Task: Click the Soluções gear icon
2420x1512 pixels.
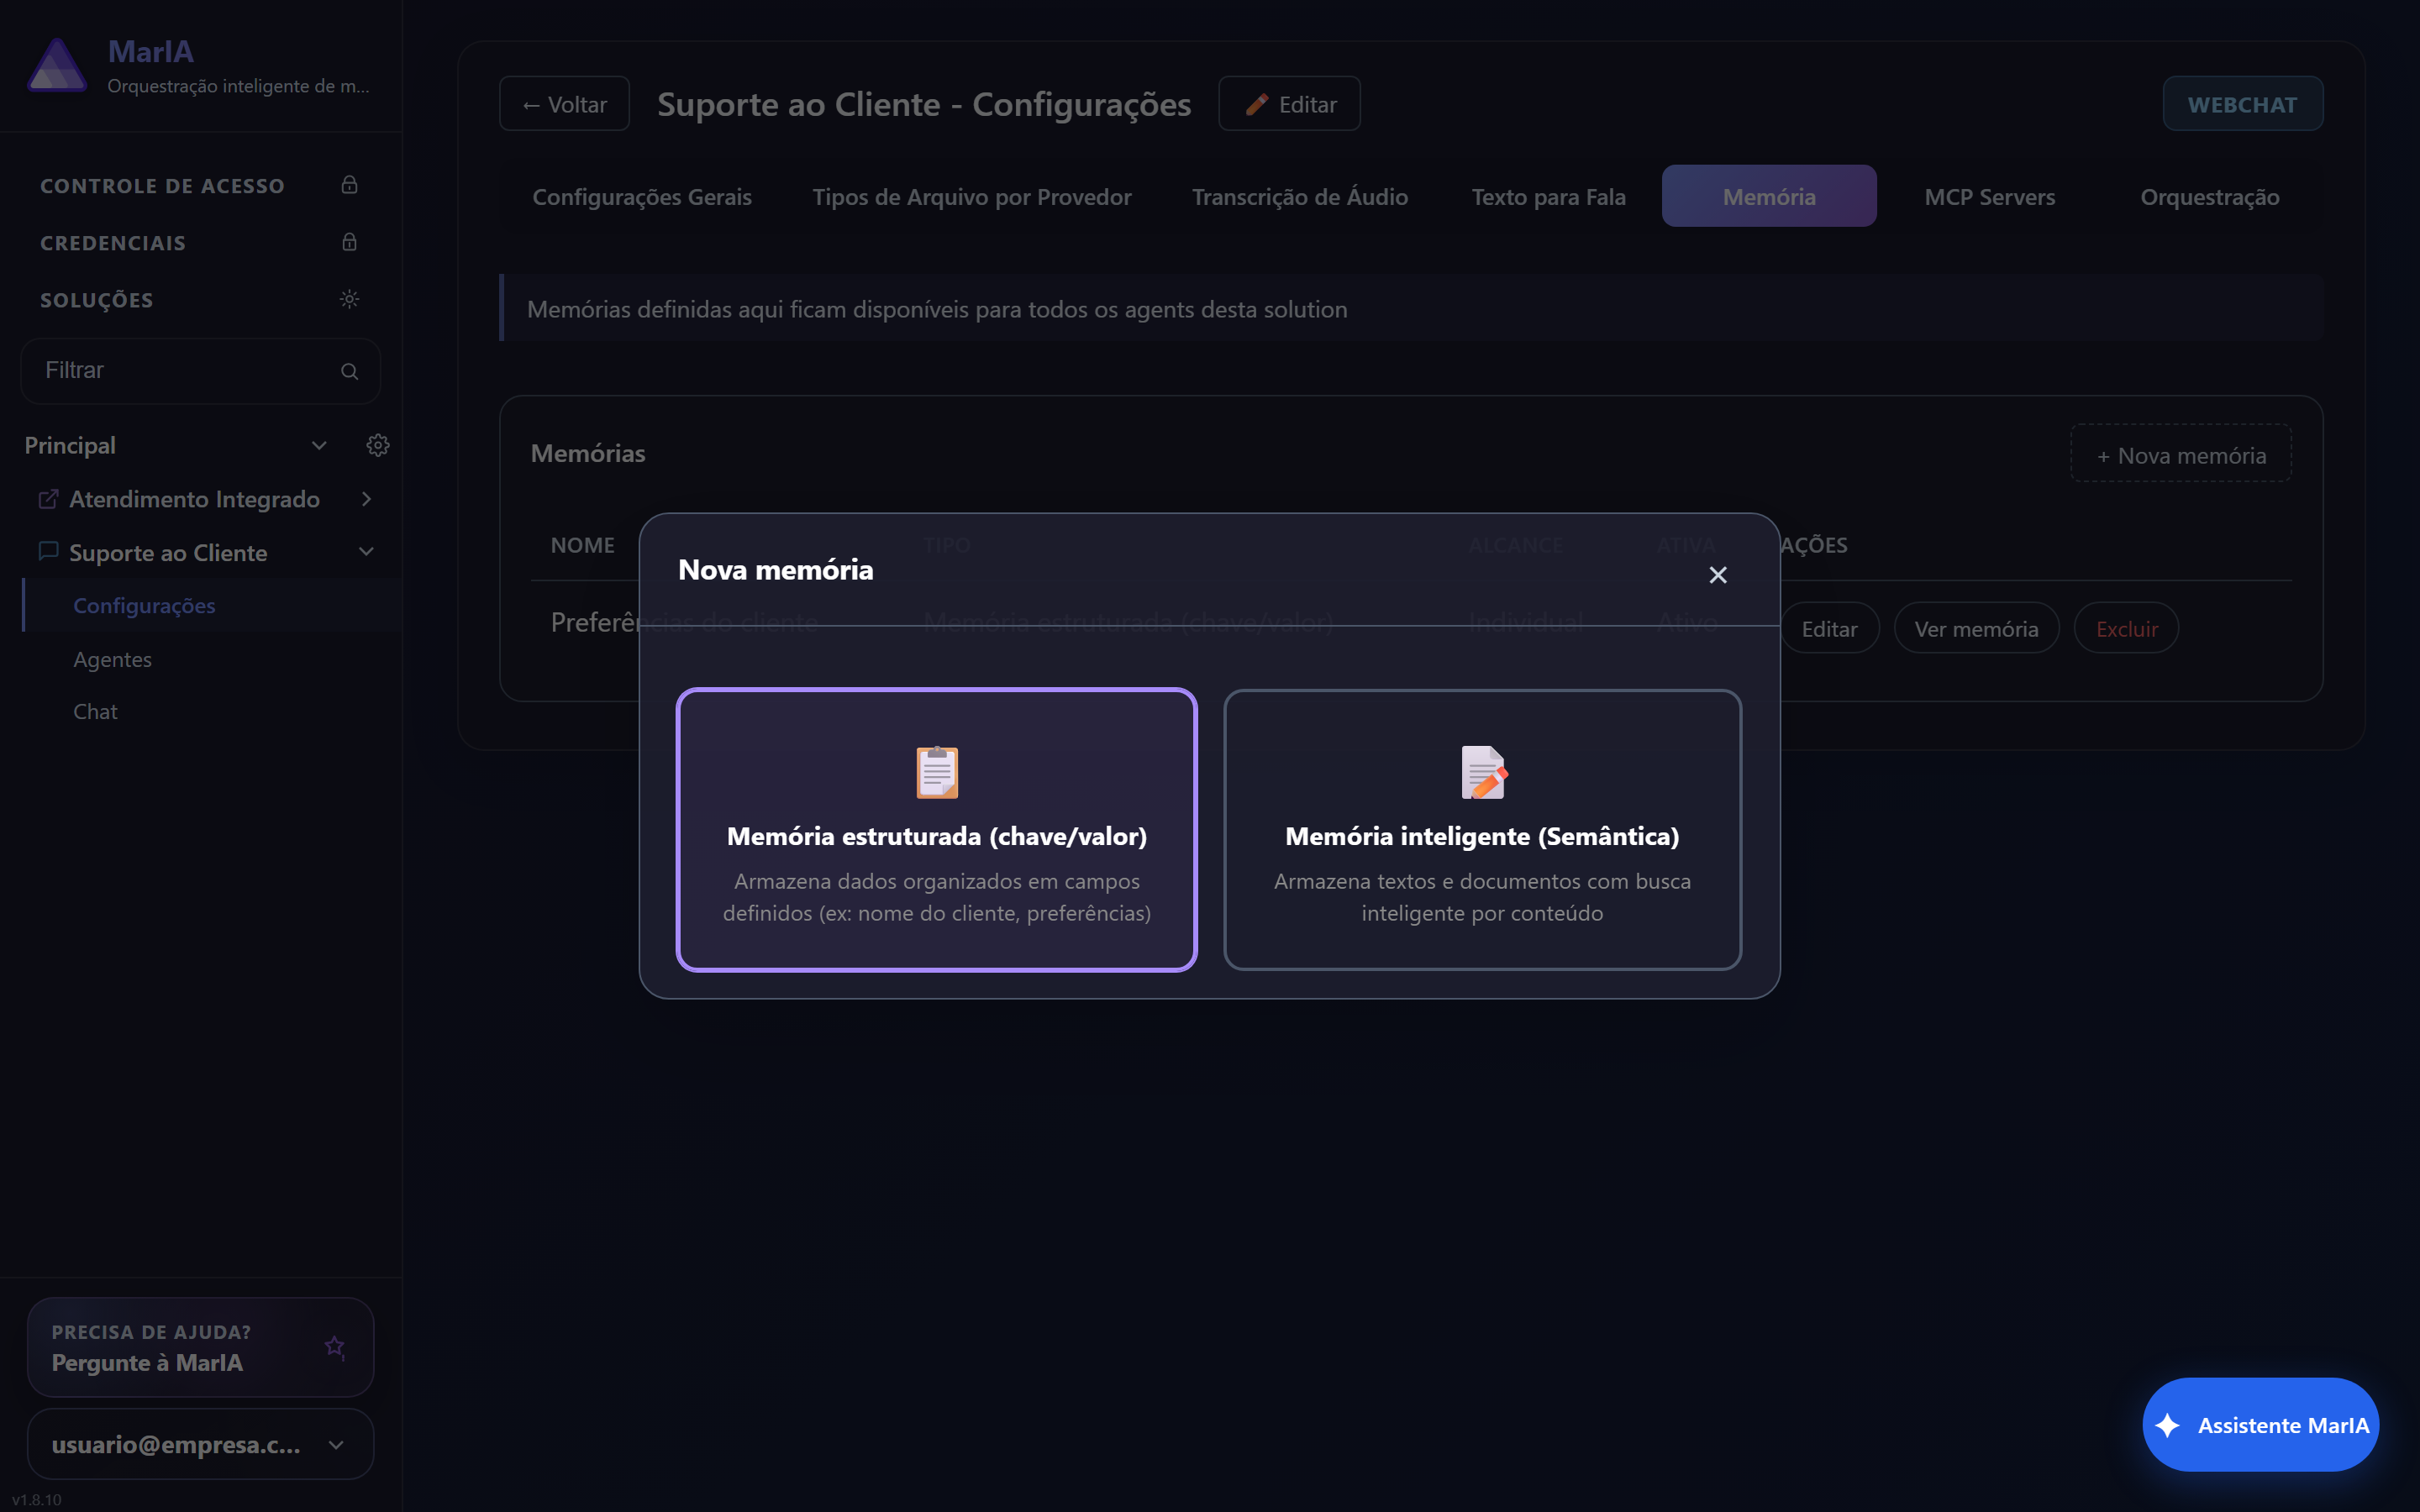Action: click(349, 299)
